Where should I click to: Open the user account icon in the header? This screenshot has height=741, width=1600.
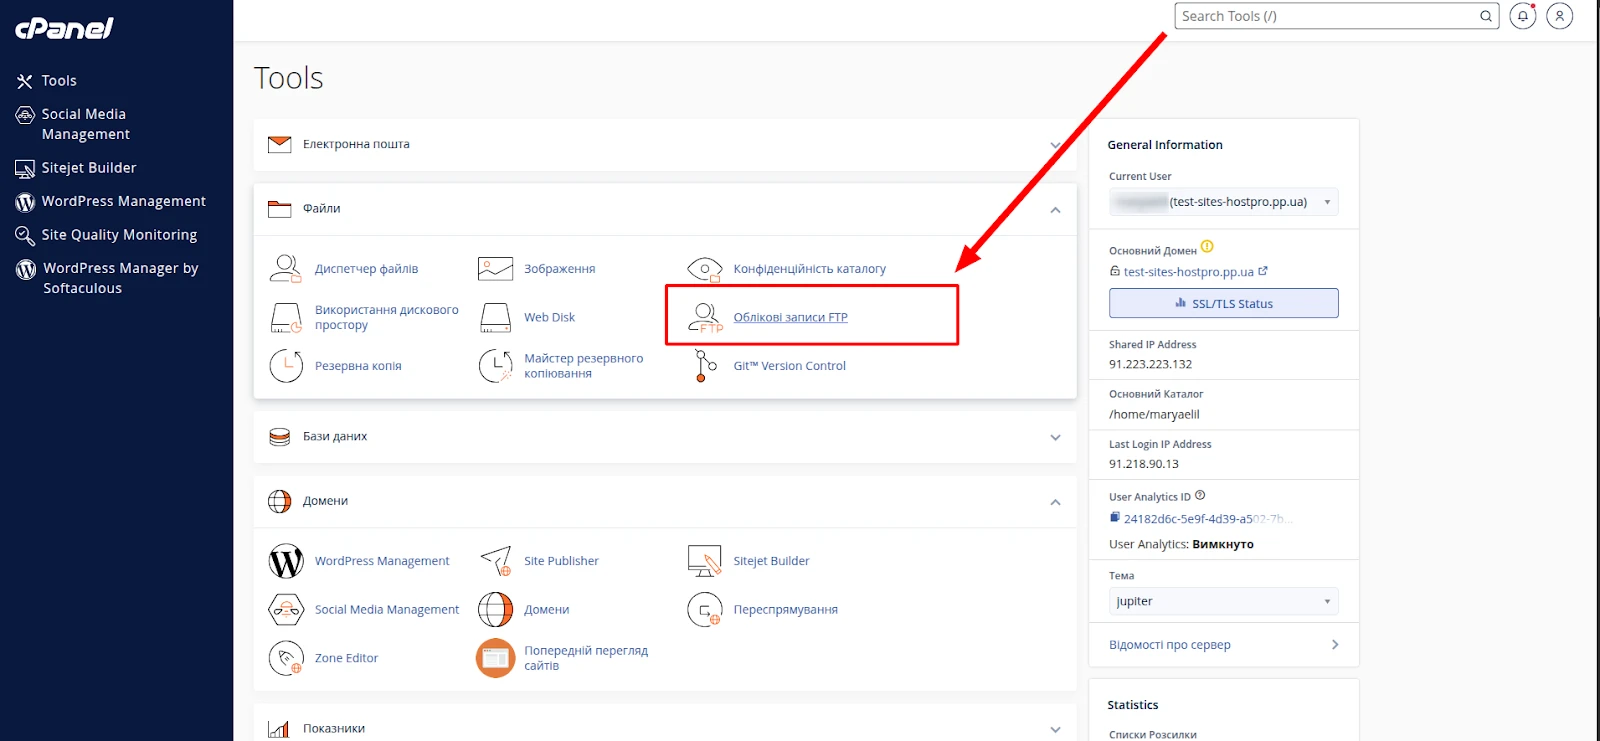pos(1559,16)
